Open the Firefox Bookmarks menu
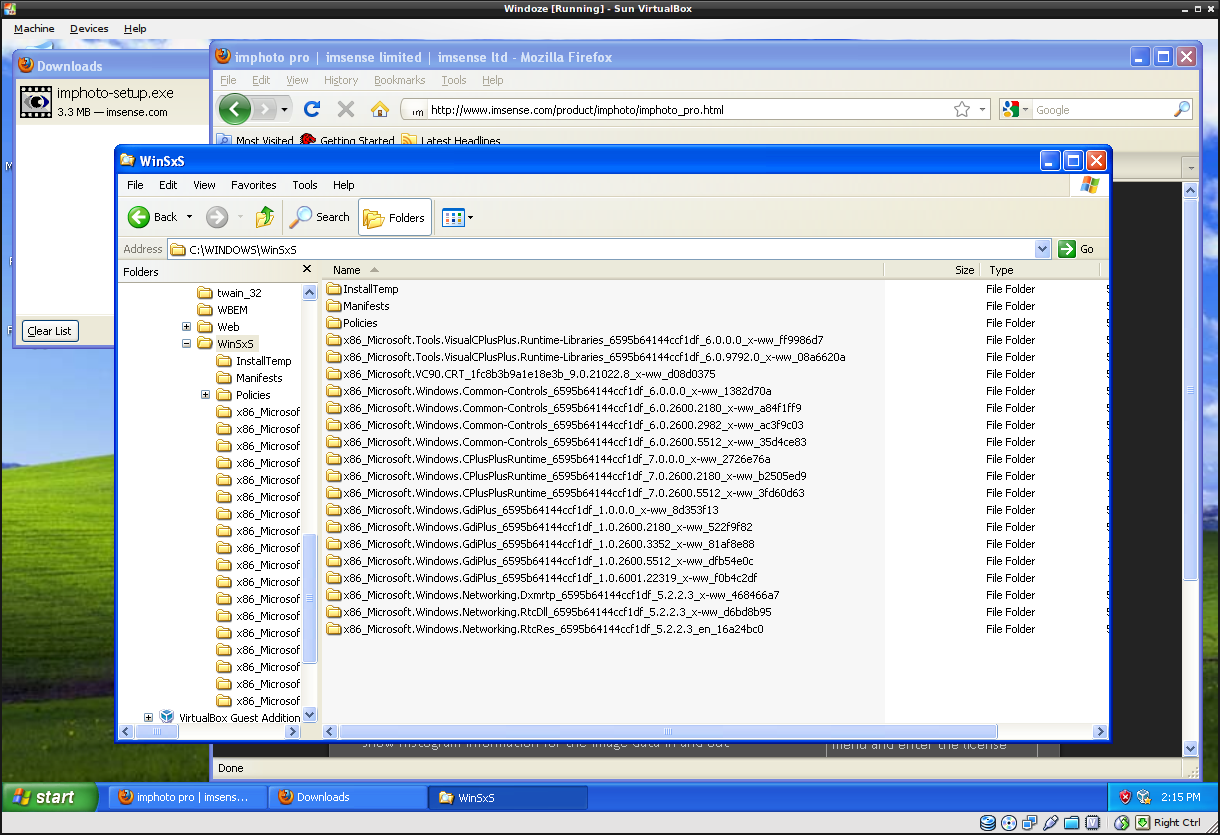The height and width of the screenshot is (835, 1220). click(x=399, y=80)
